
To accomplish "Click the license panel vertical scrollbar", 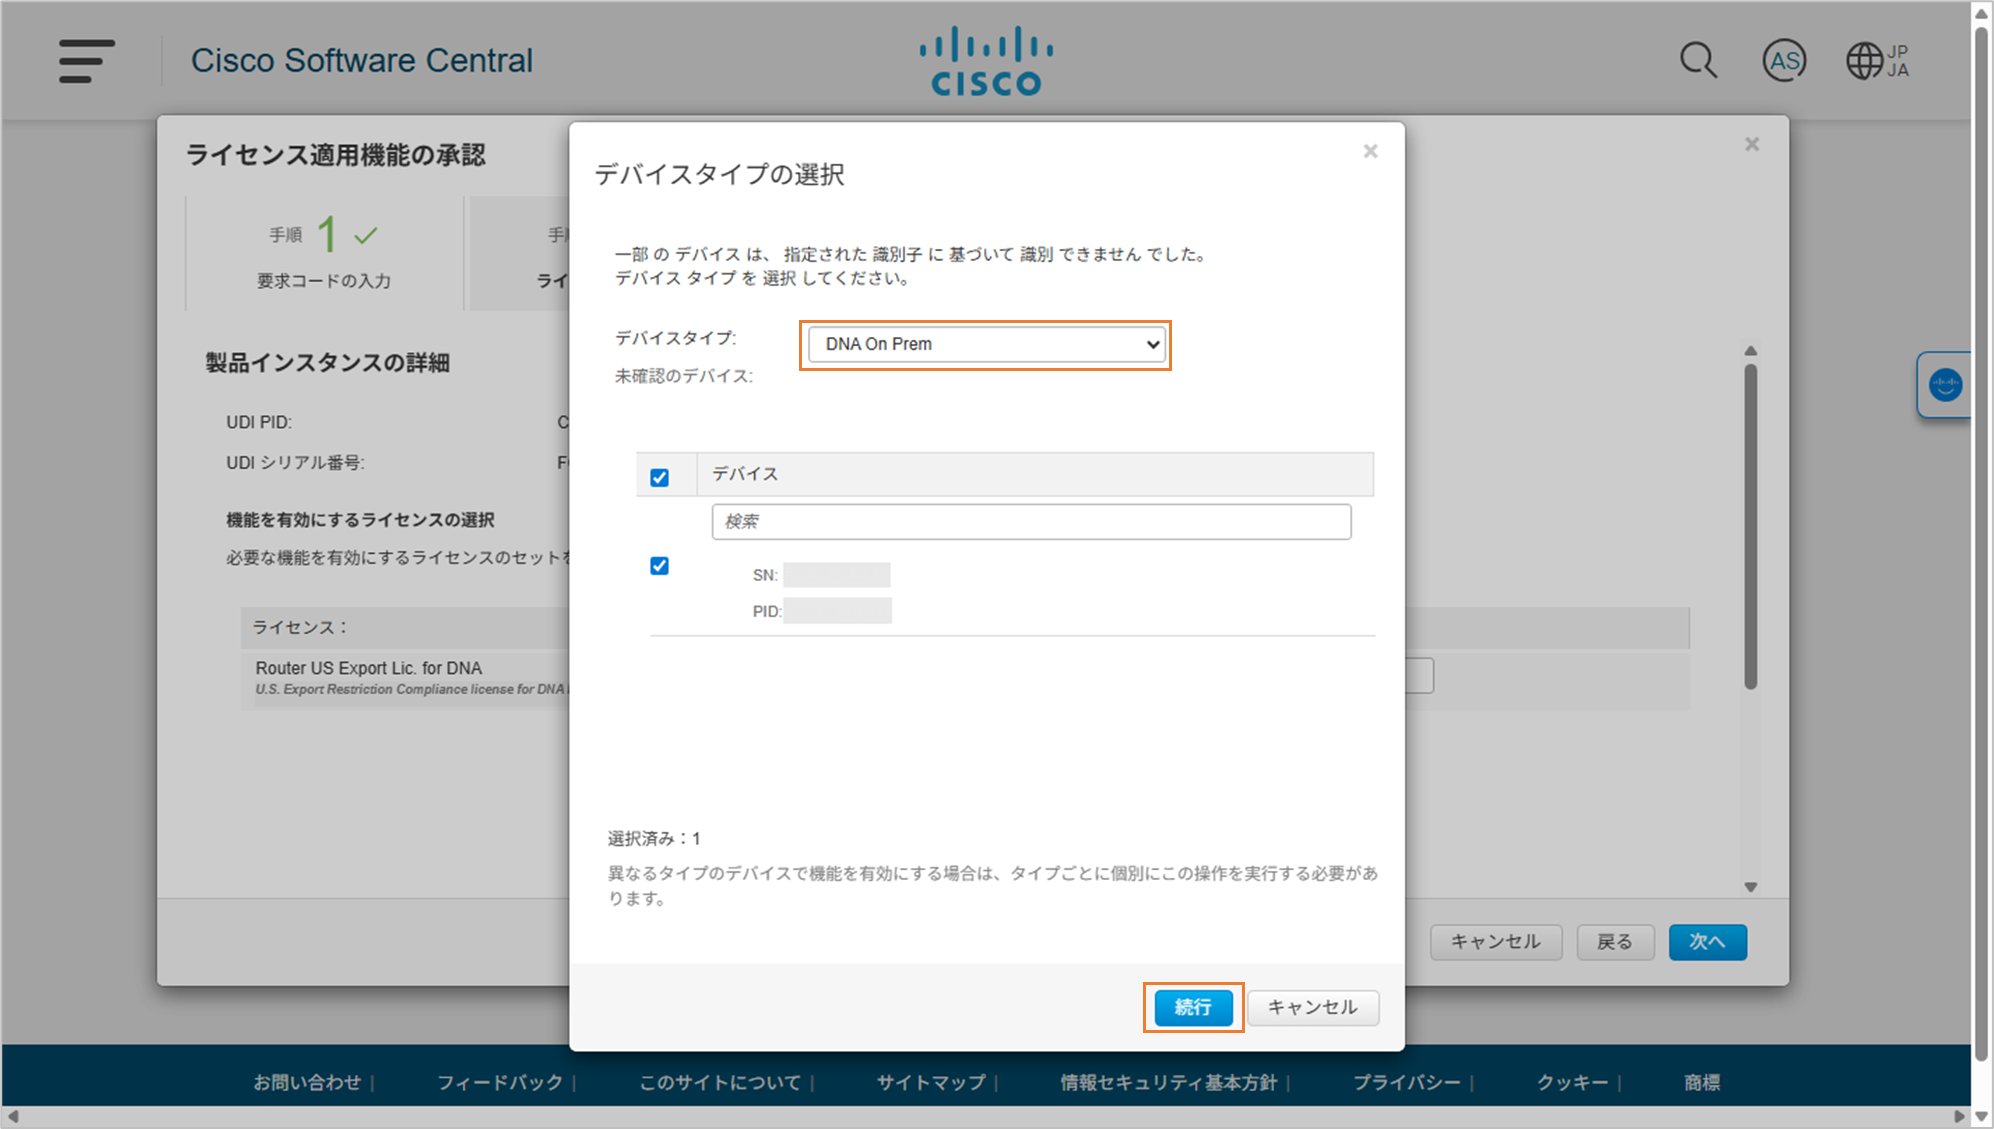I will [1750, 527].
